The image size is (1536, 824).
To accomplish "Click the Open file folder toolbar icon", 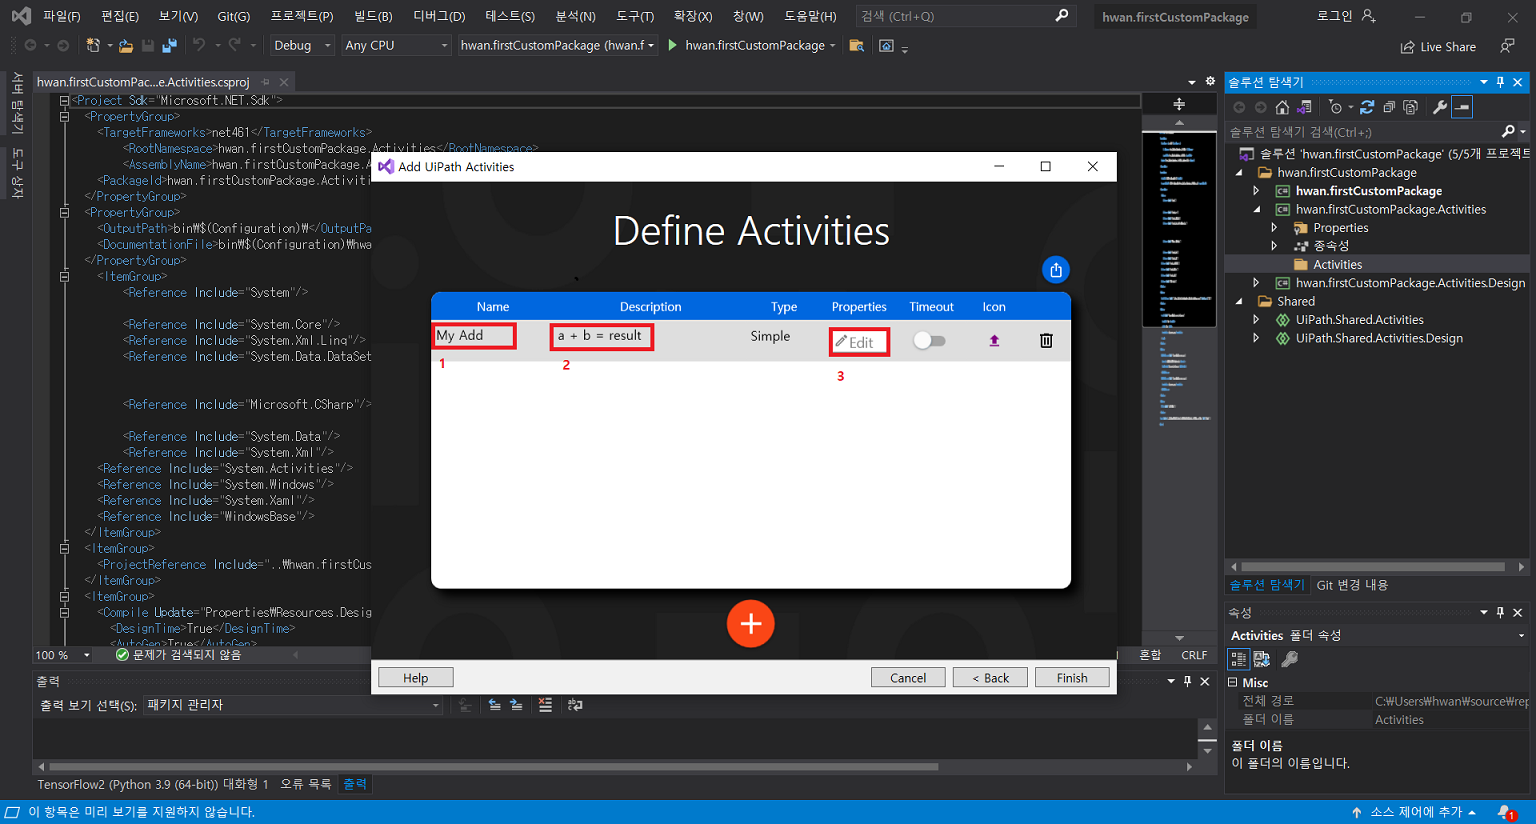I will click(126, 45).
